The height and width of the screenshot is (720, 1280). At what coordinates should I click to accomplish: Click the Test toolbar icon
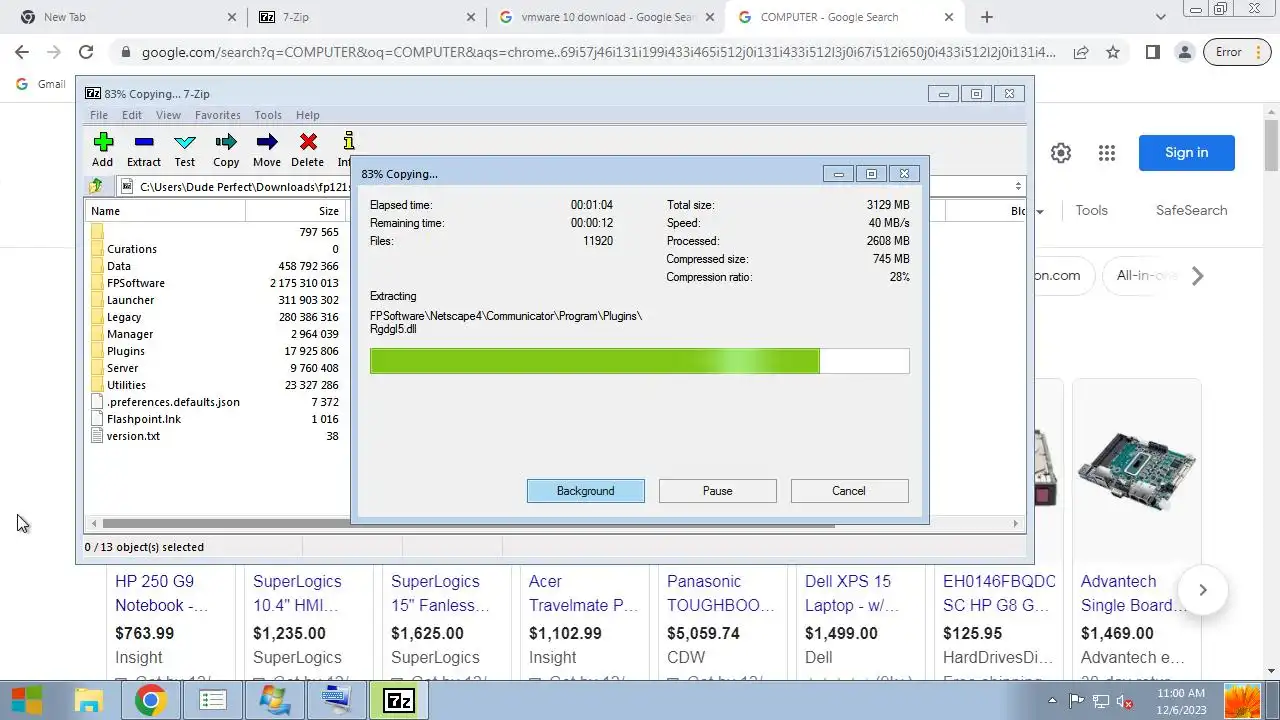click(185, 149)
